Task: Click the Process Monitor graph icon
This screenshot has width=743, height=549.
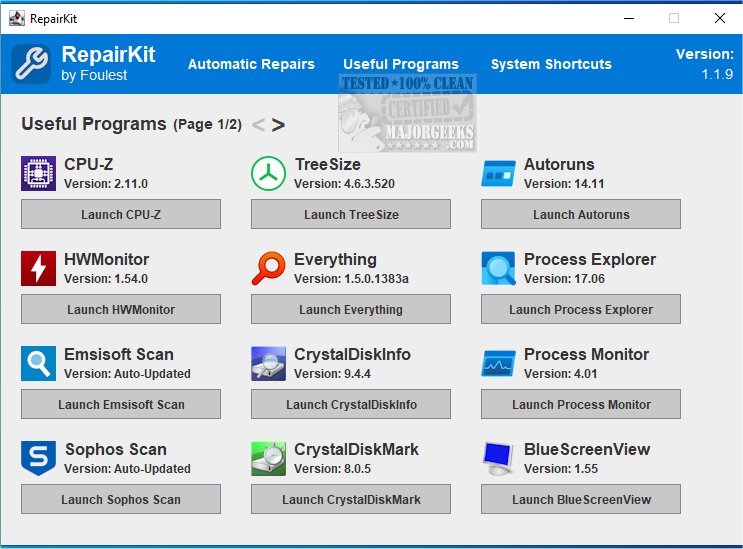Action: pos(498,363)
